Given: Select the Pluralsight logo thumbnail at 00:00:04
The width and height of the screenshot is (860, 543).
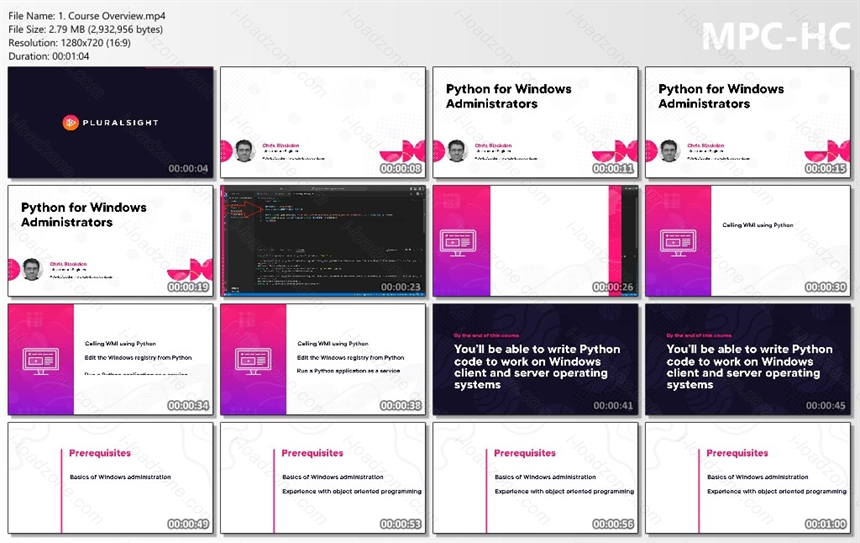Looking at the screenshot, I should [110, 122].
